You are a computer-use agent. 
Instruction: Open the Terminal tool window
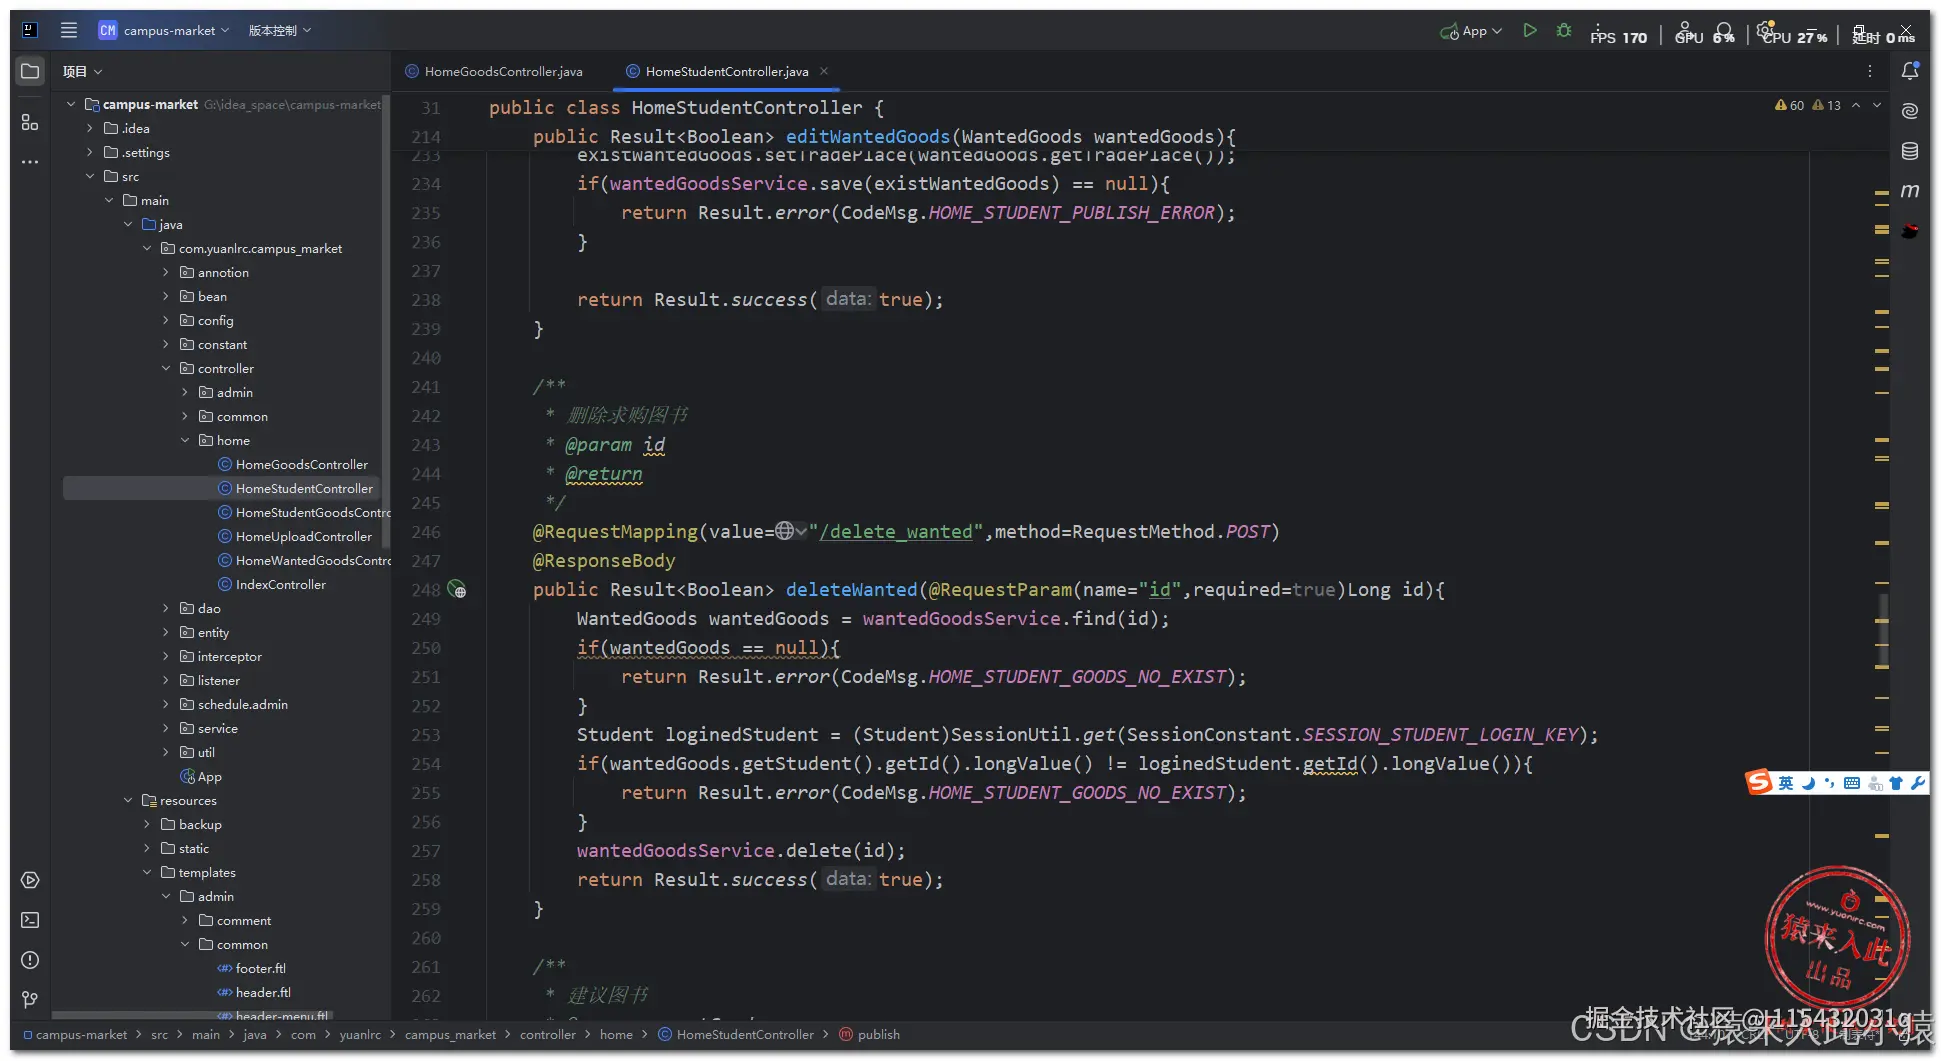click(30, 920)
